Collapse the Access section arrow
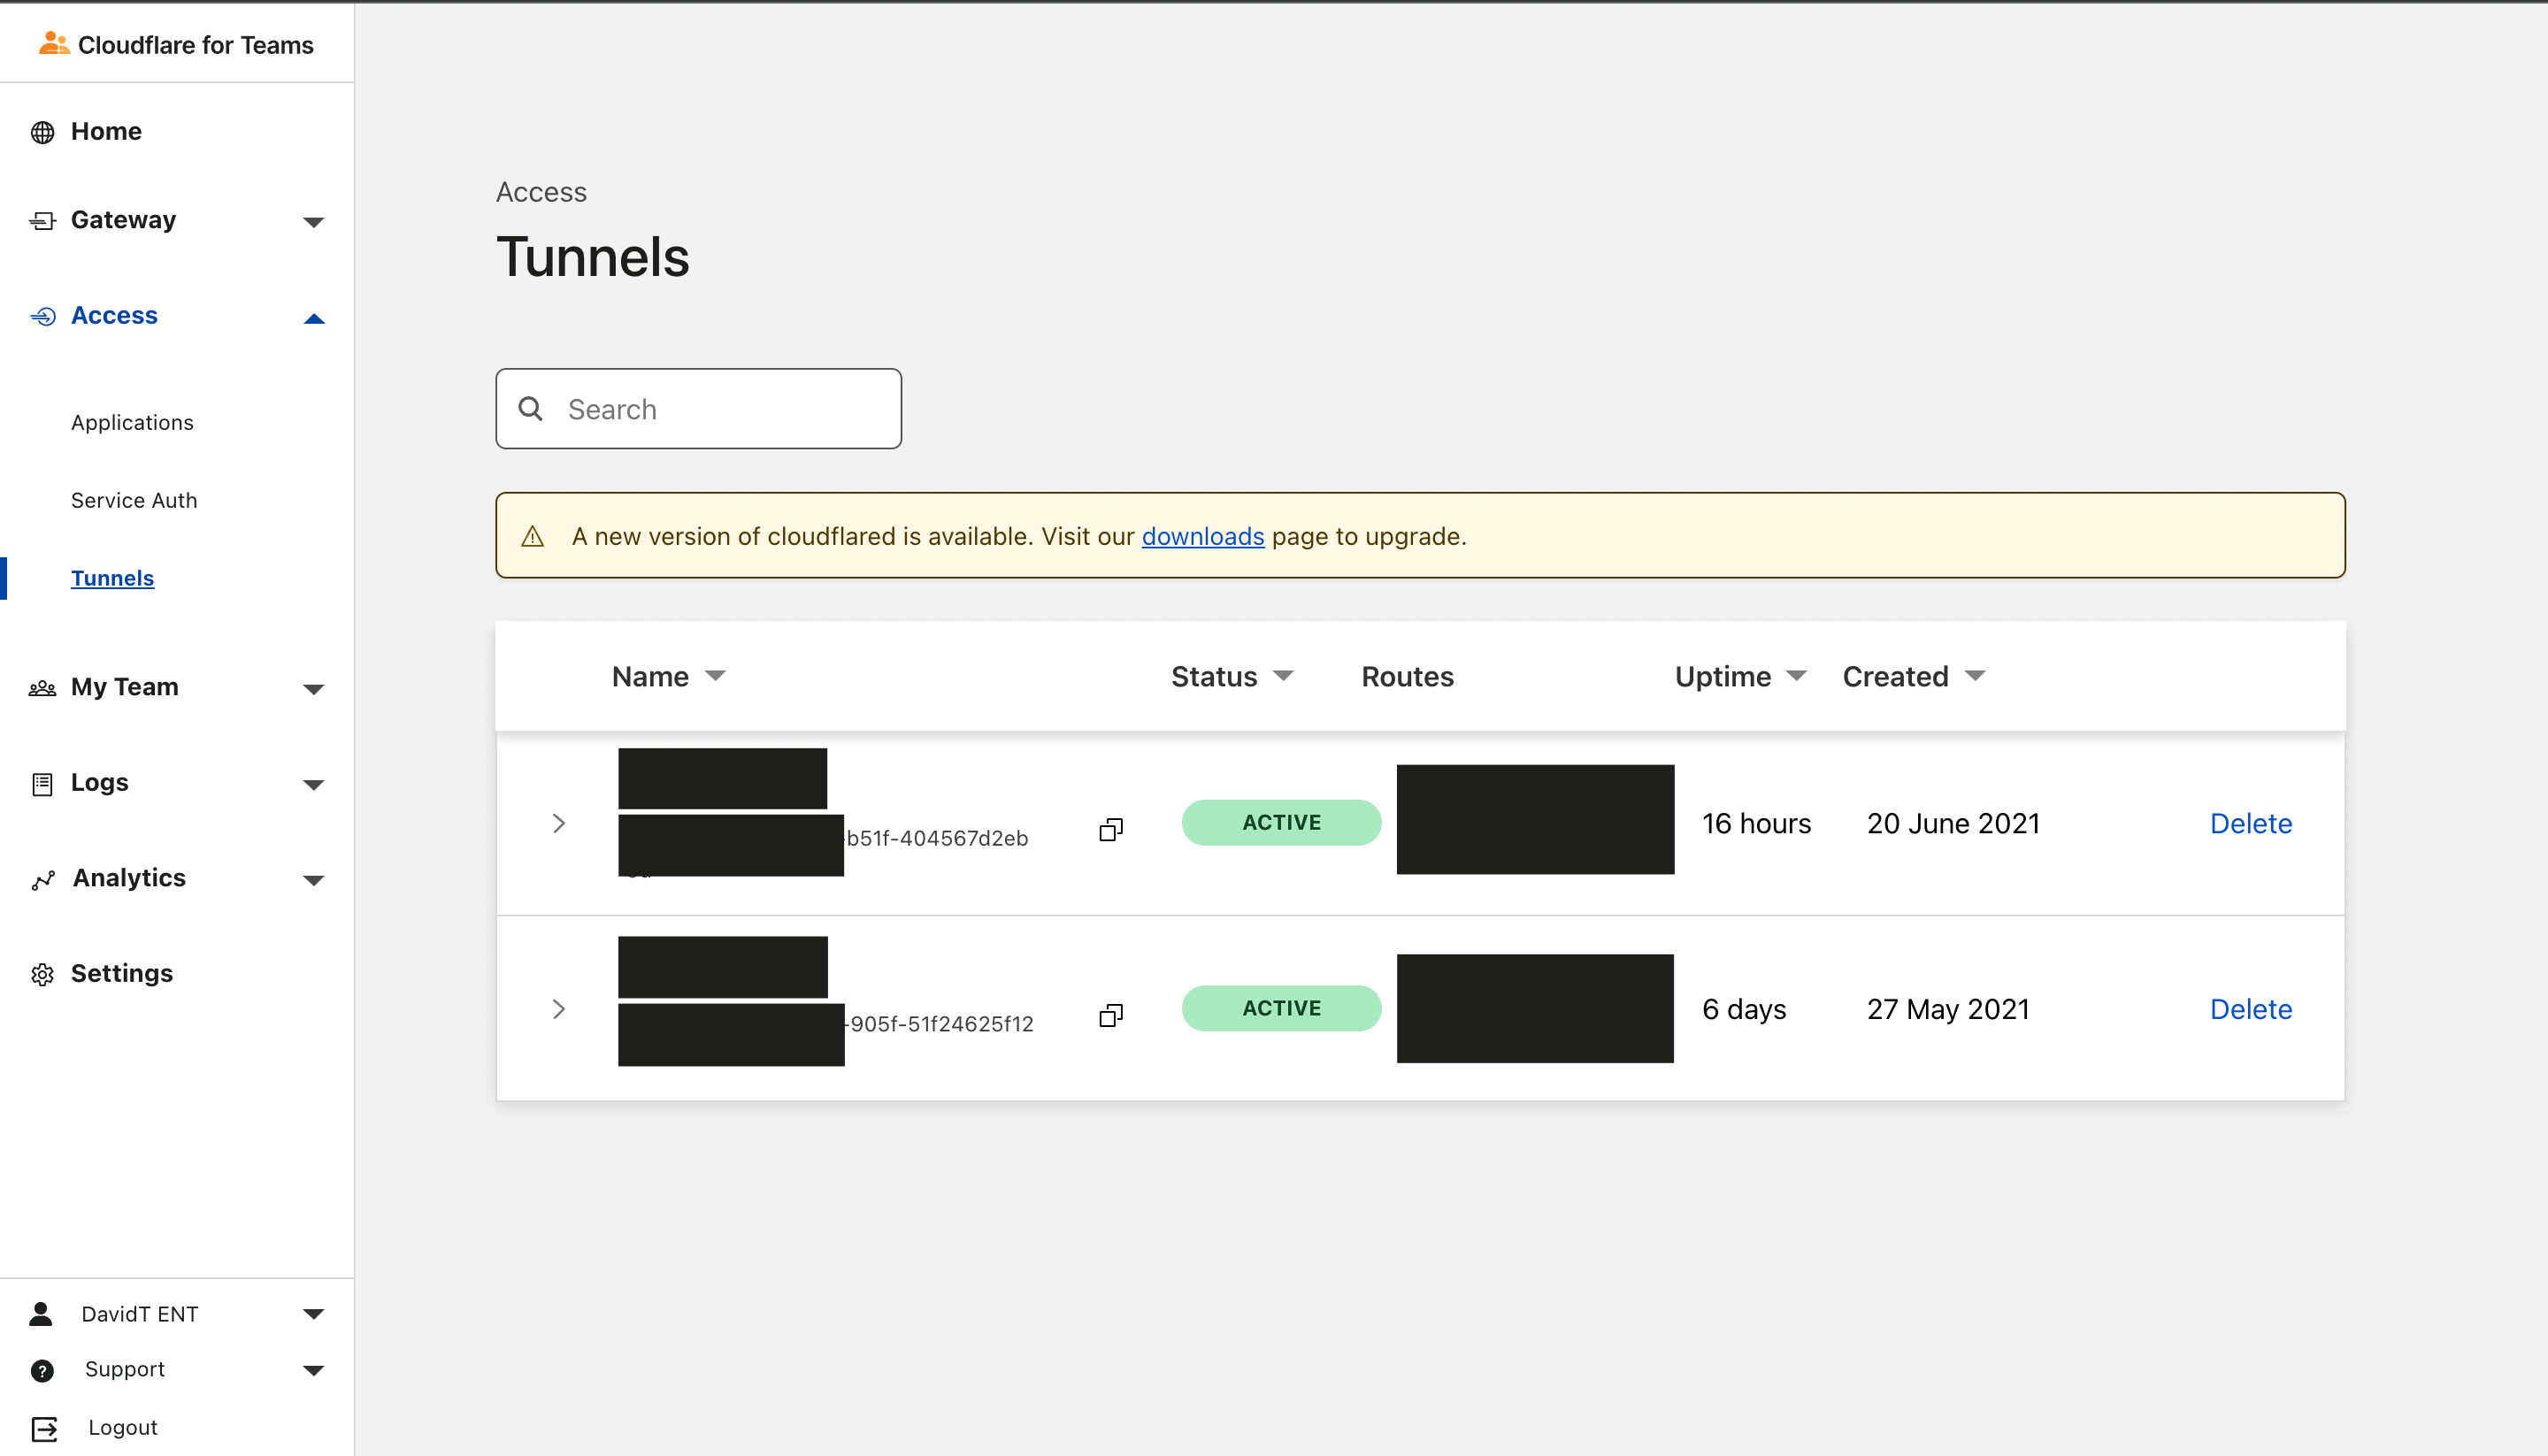Screen dimensions: 2548x1456 (313, 318)
